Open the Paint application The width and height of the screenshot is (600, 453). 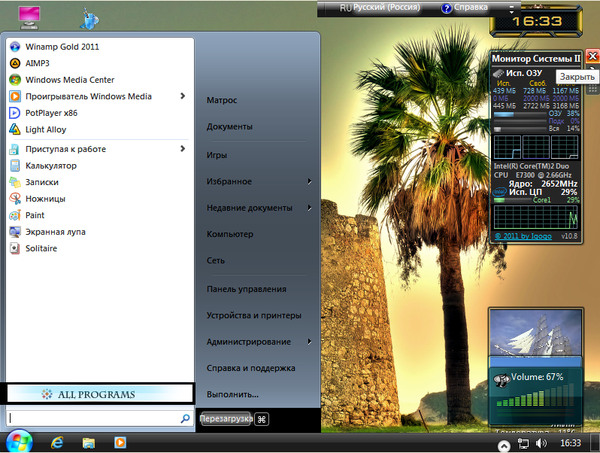[x=35, y=215]
